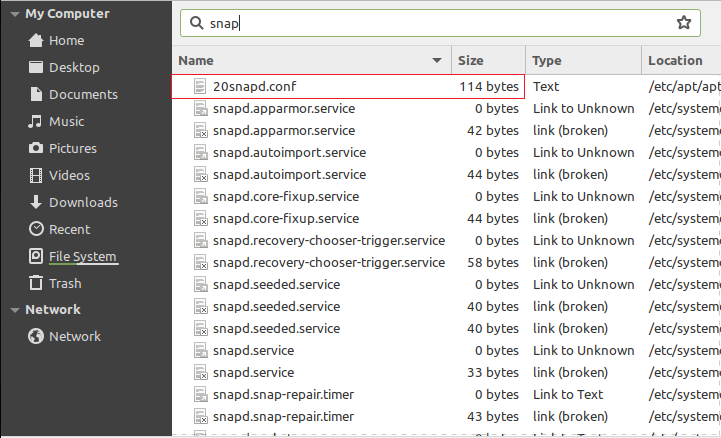The image size is (721, 438).
Task: Collapse the Network section header arrow
Action: (13, 310)
